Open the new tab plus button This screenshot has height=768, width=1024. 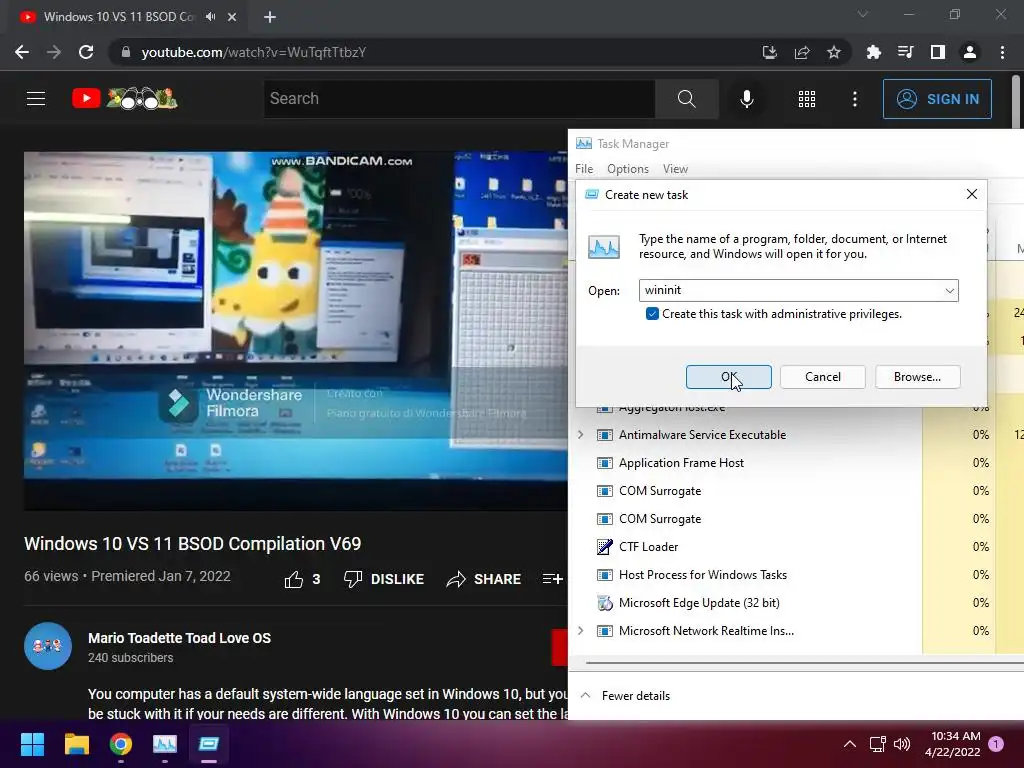[270, 17]
